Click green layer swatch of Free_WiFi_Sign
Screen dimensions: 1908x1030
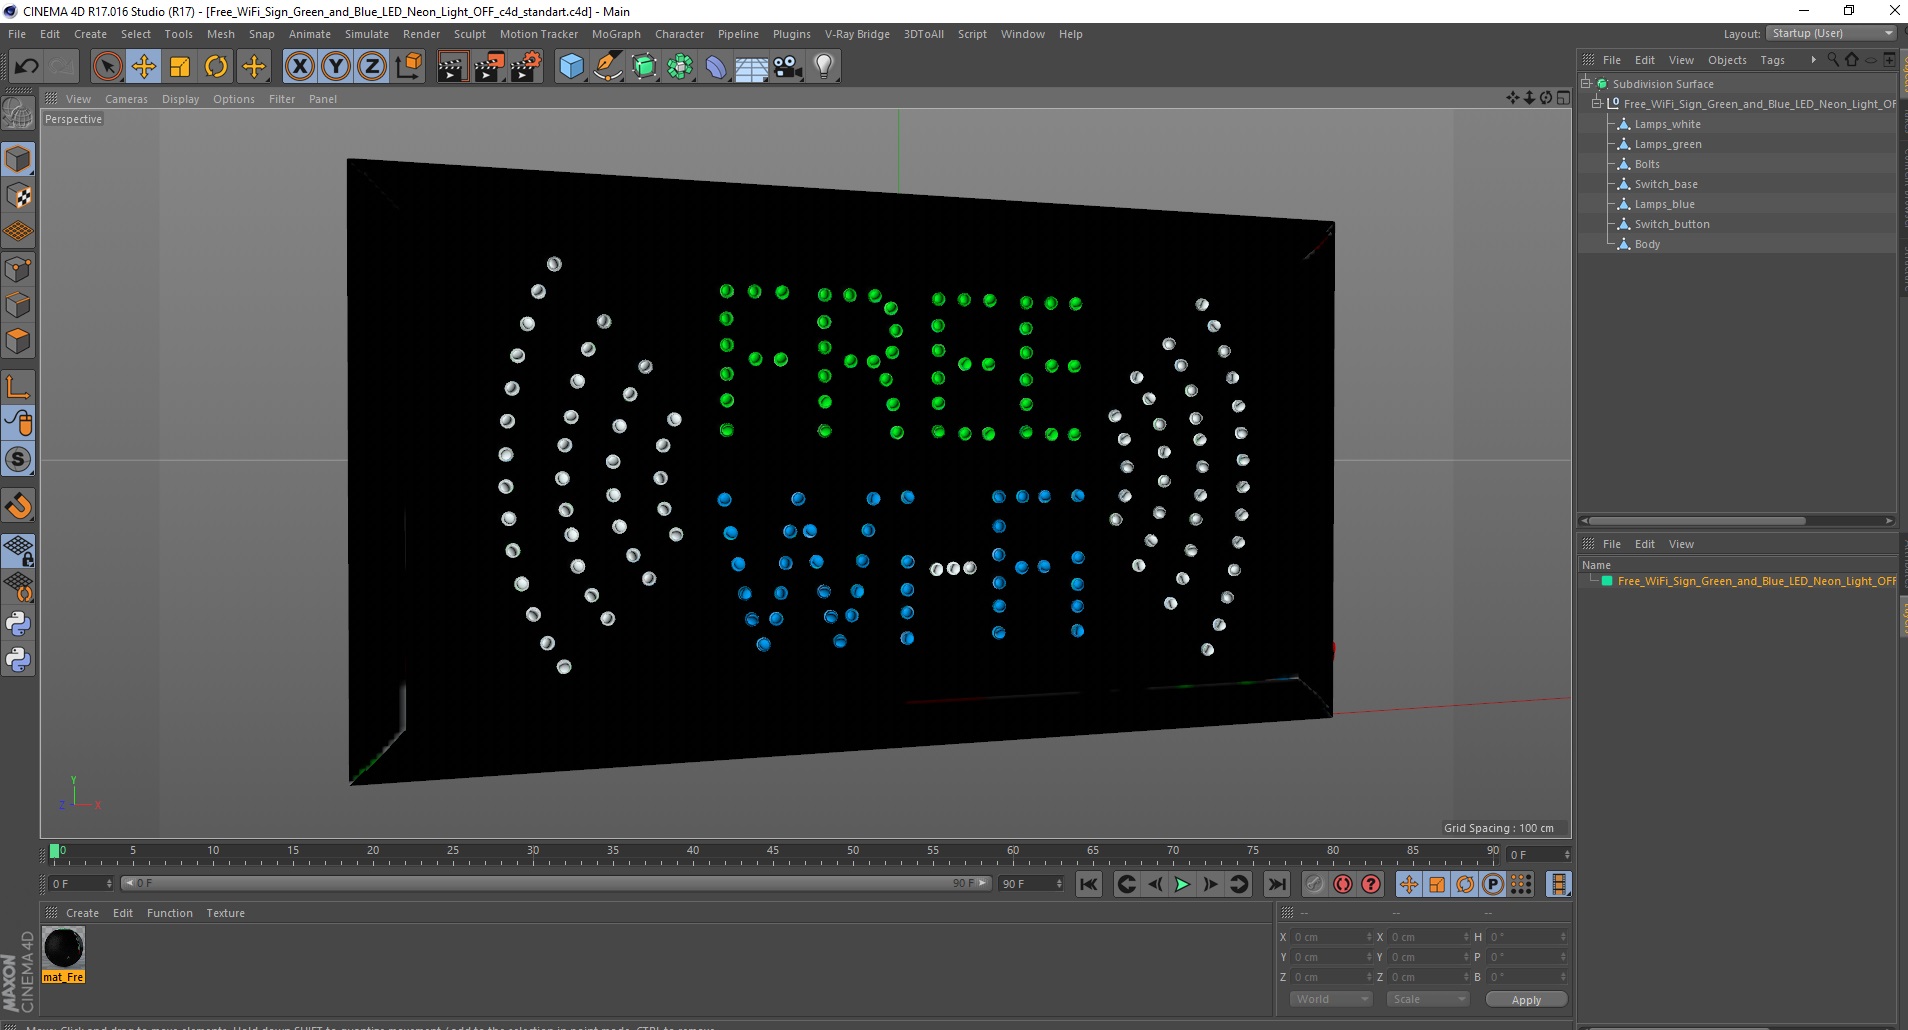click(1606, 581)
